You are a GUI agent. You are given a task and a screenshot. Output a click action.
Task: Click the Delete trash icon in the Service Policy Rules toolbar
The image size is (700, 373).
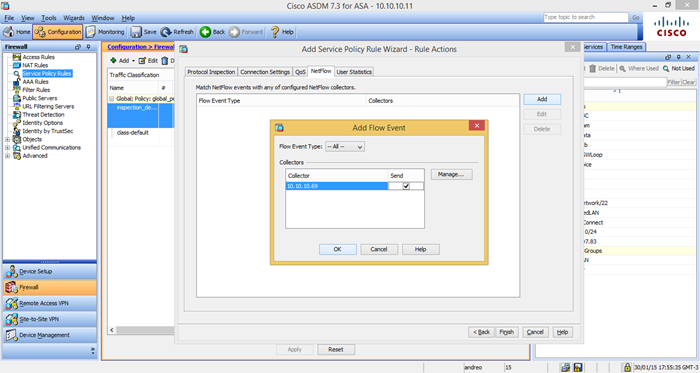(165, 61)
